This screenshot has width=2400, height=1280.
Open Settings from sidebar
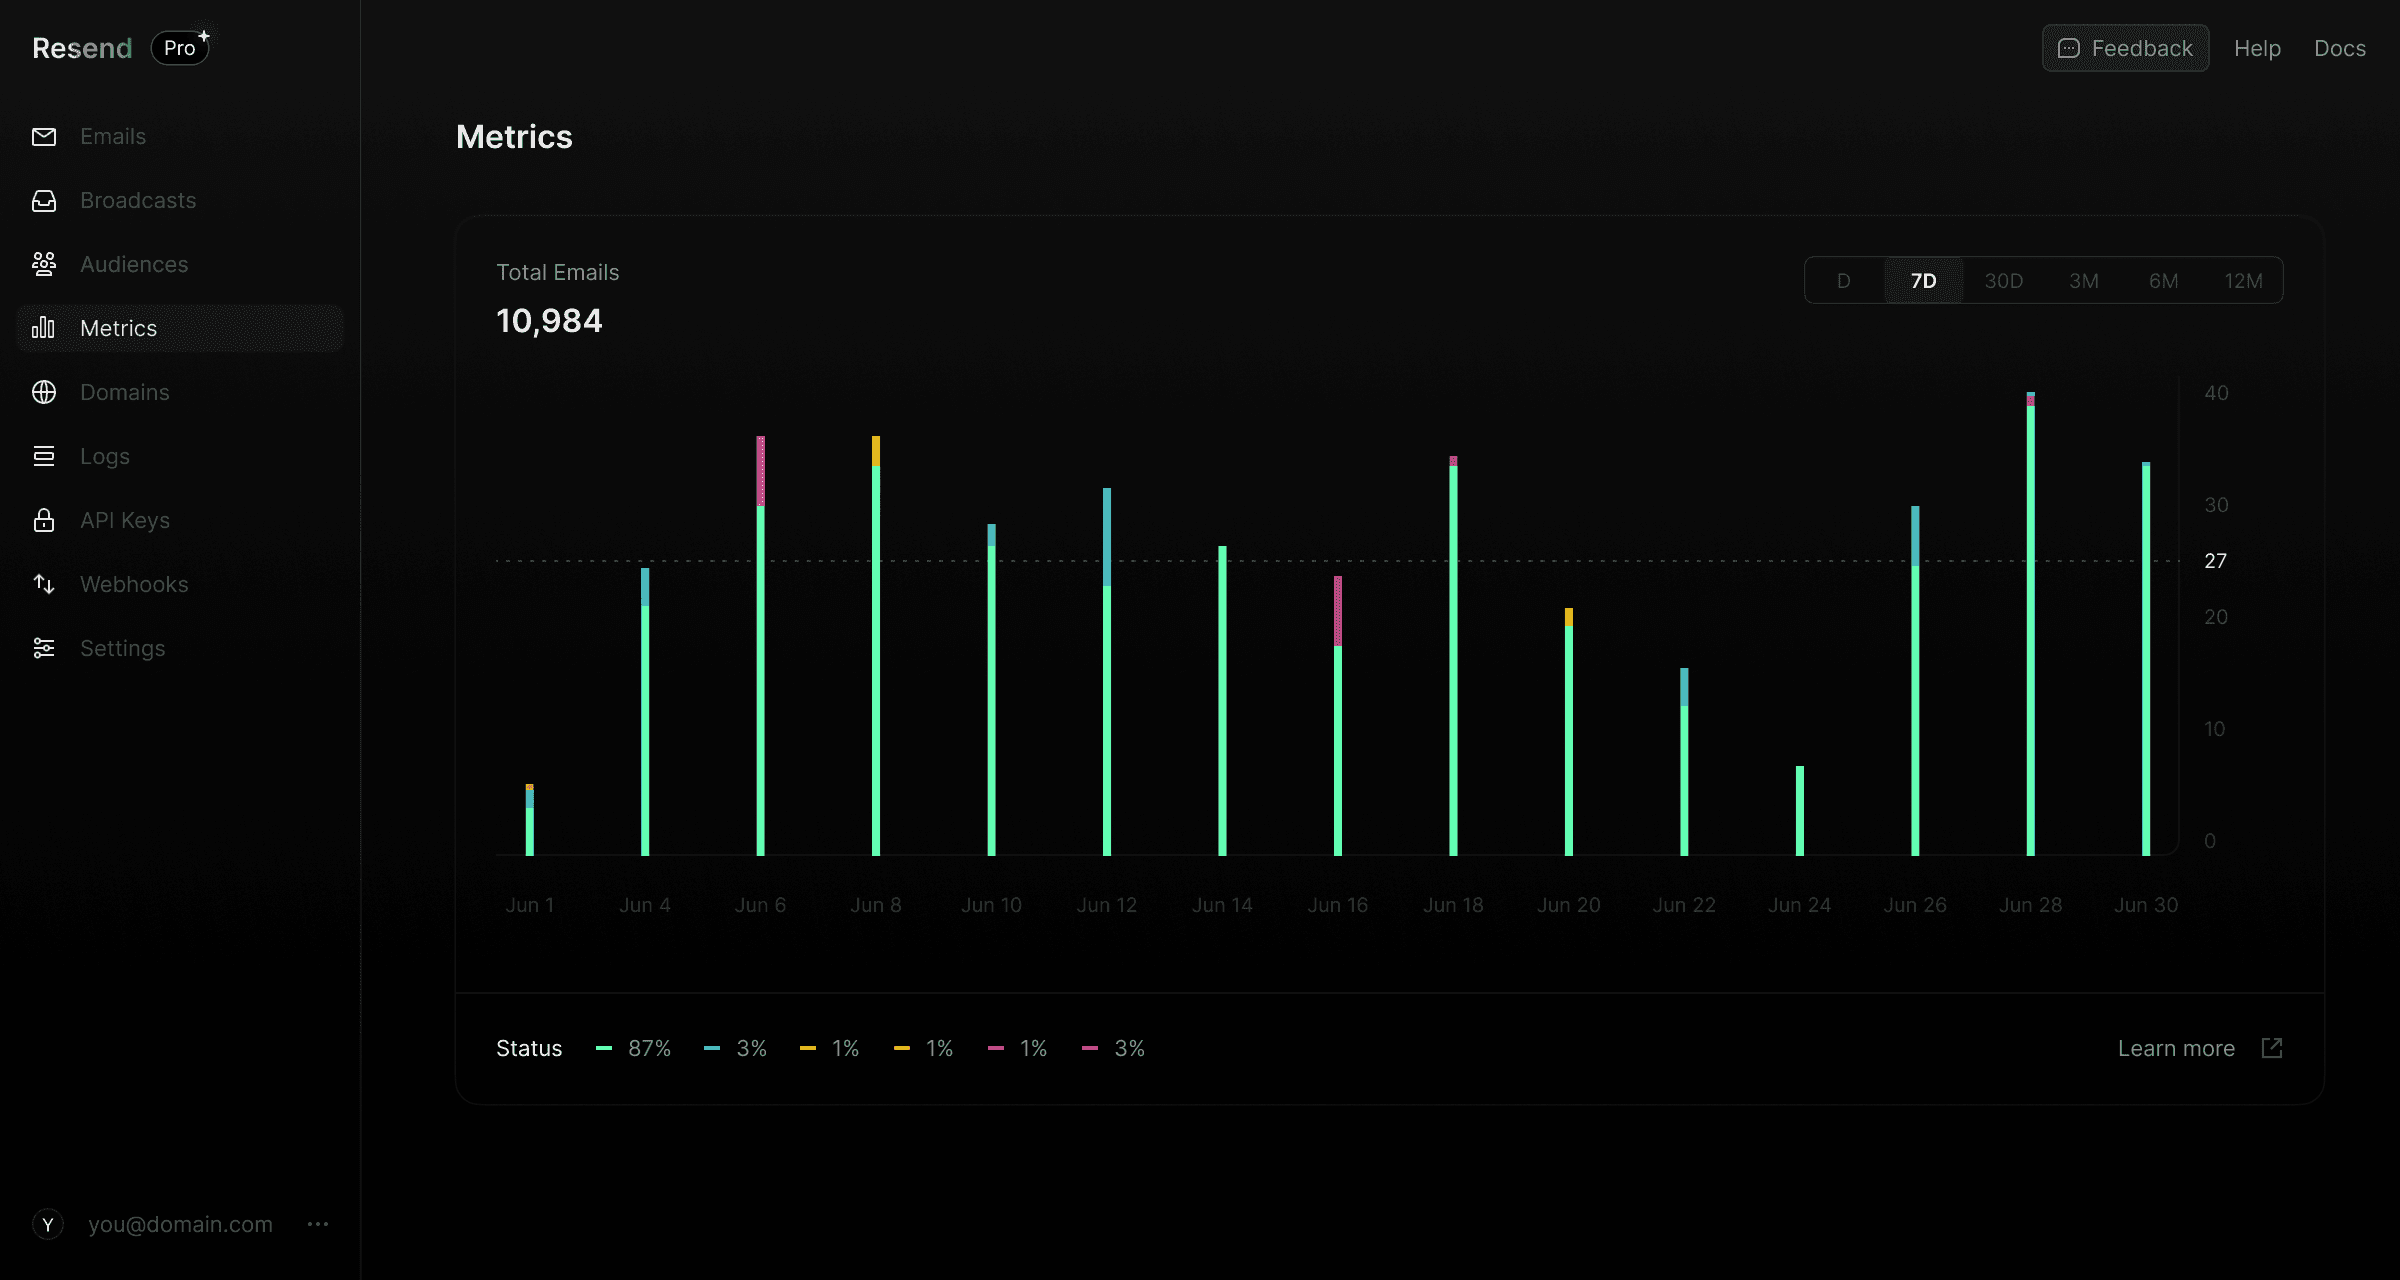point(180,648)
